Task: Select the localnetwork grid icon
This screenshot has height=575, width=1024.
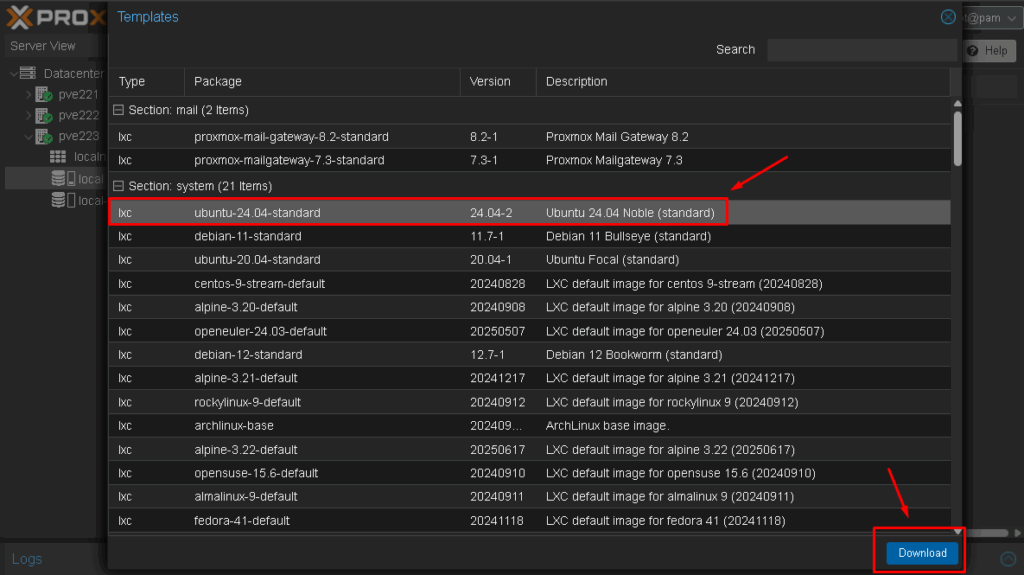Action: pos(58,157)
